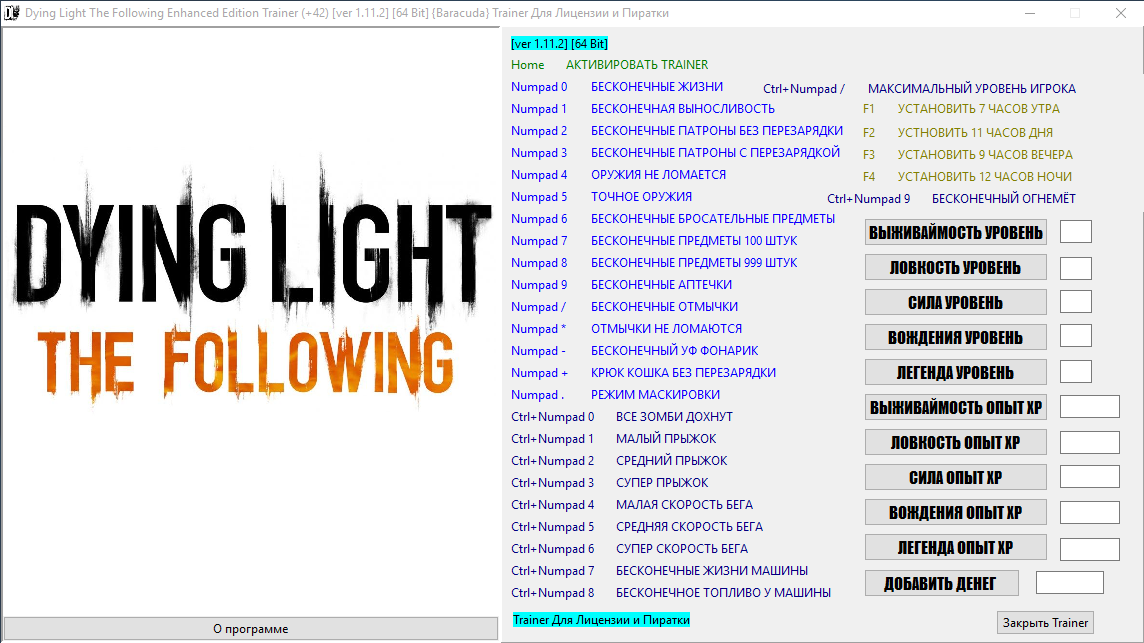Viewport: 1144px width, 643px height.
Task: Focus the СИЛА ОПЫТ XP input field
Action: (x=1090, y=477)
